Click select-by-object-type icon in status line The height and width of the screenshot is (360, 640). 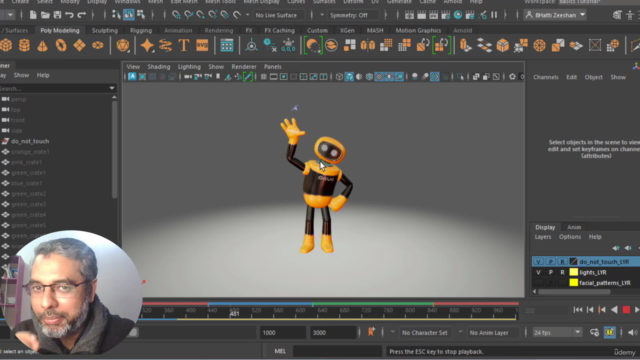129,15
